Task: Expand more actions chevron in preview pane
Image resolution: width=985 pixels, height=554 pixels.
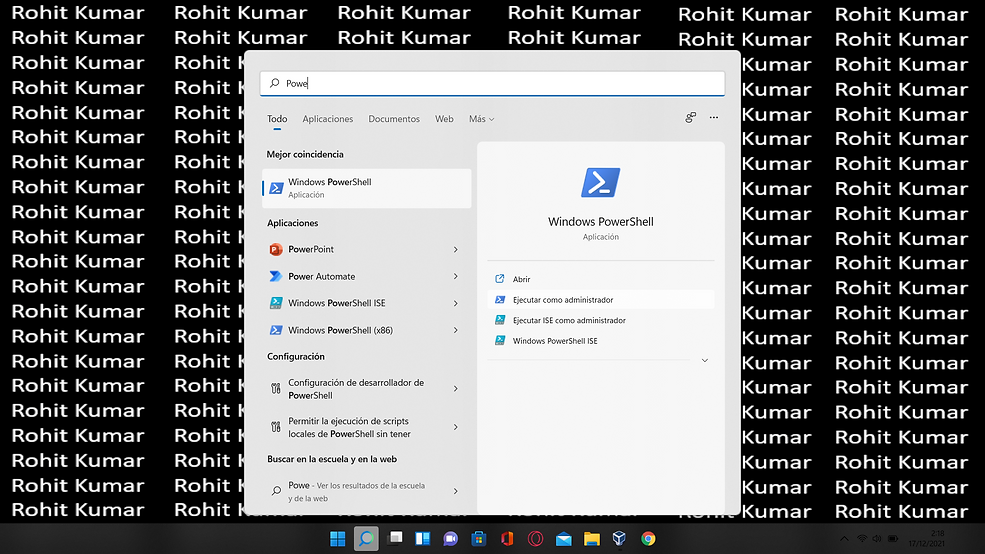Action: 705,361
